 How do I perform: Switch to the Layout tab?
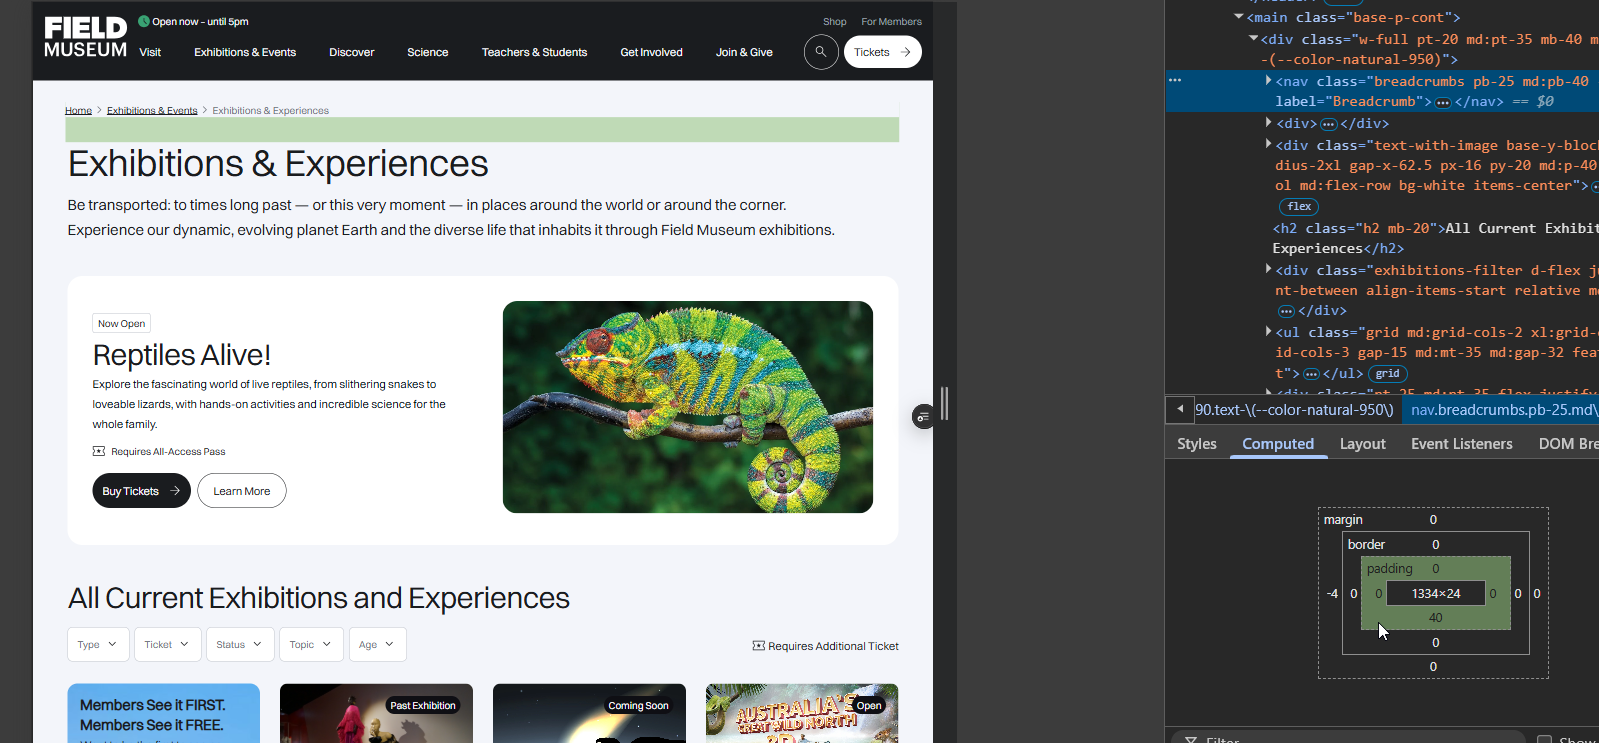click(1363, 444)
